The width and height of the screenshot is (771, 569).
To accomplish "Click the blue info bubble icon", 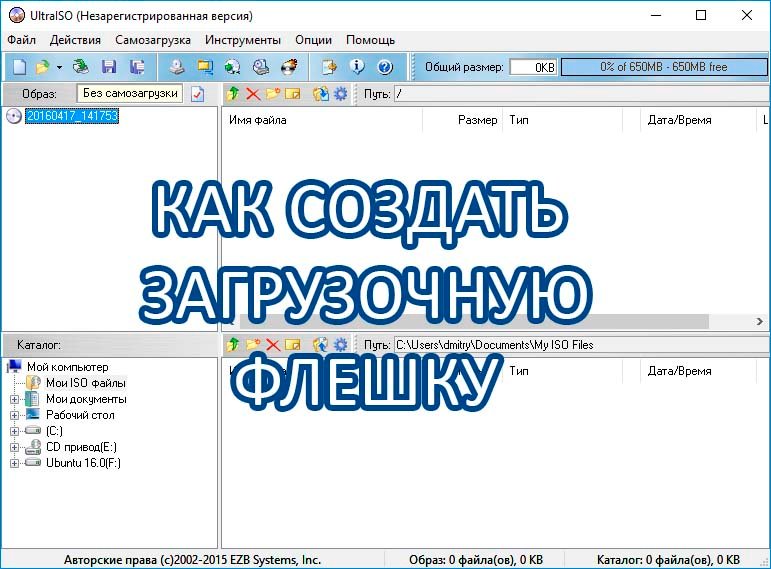I will pyautogui.click(x=357, y=66).
